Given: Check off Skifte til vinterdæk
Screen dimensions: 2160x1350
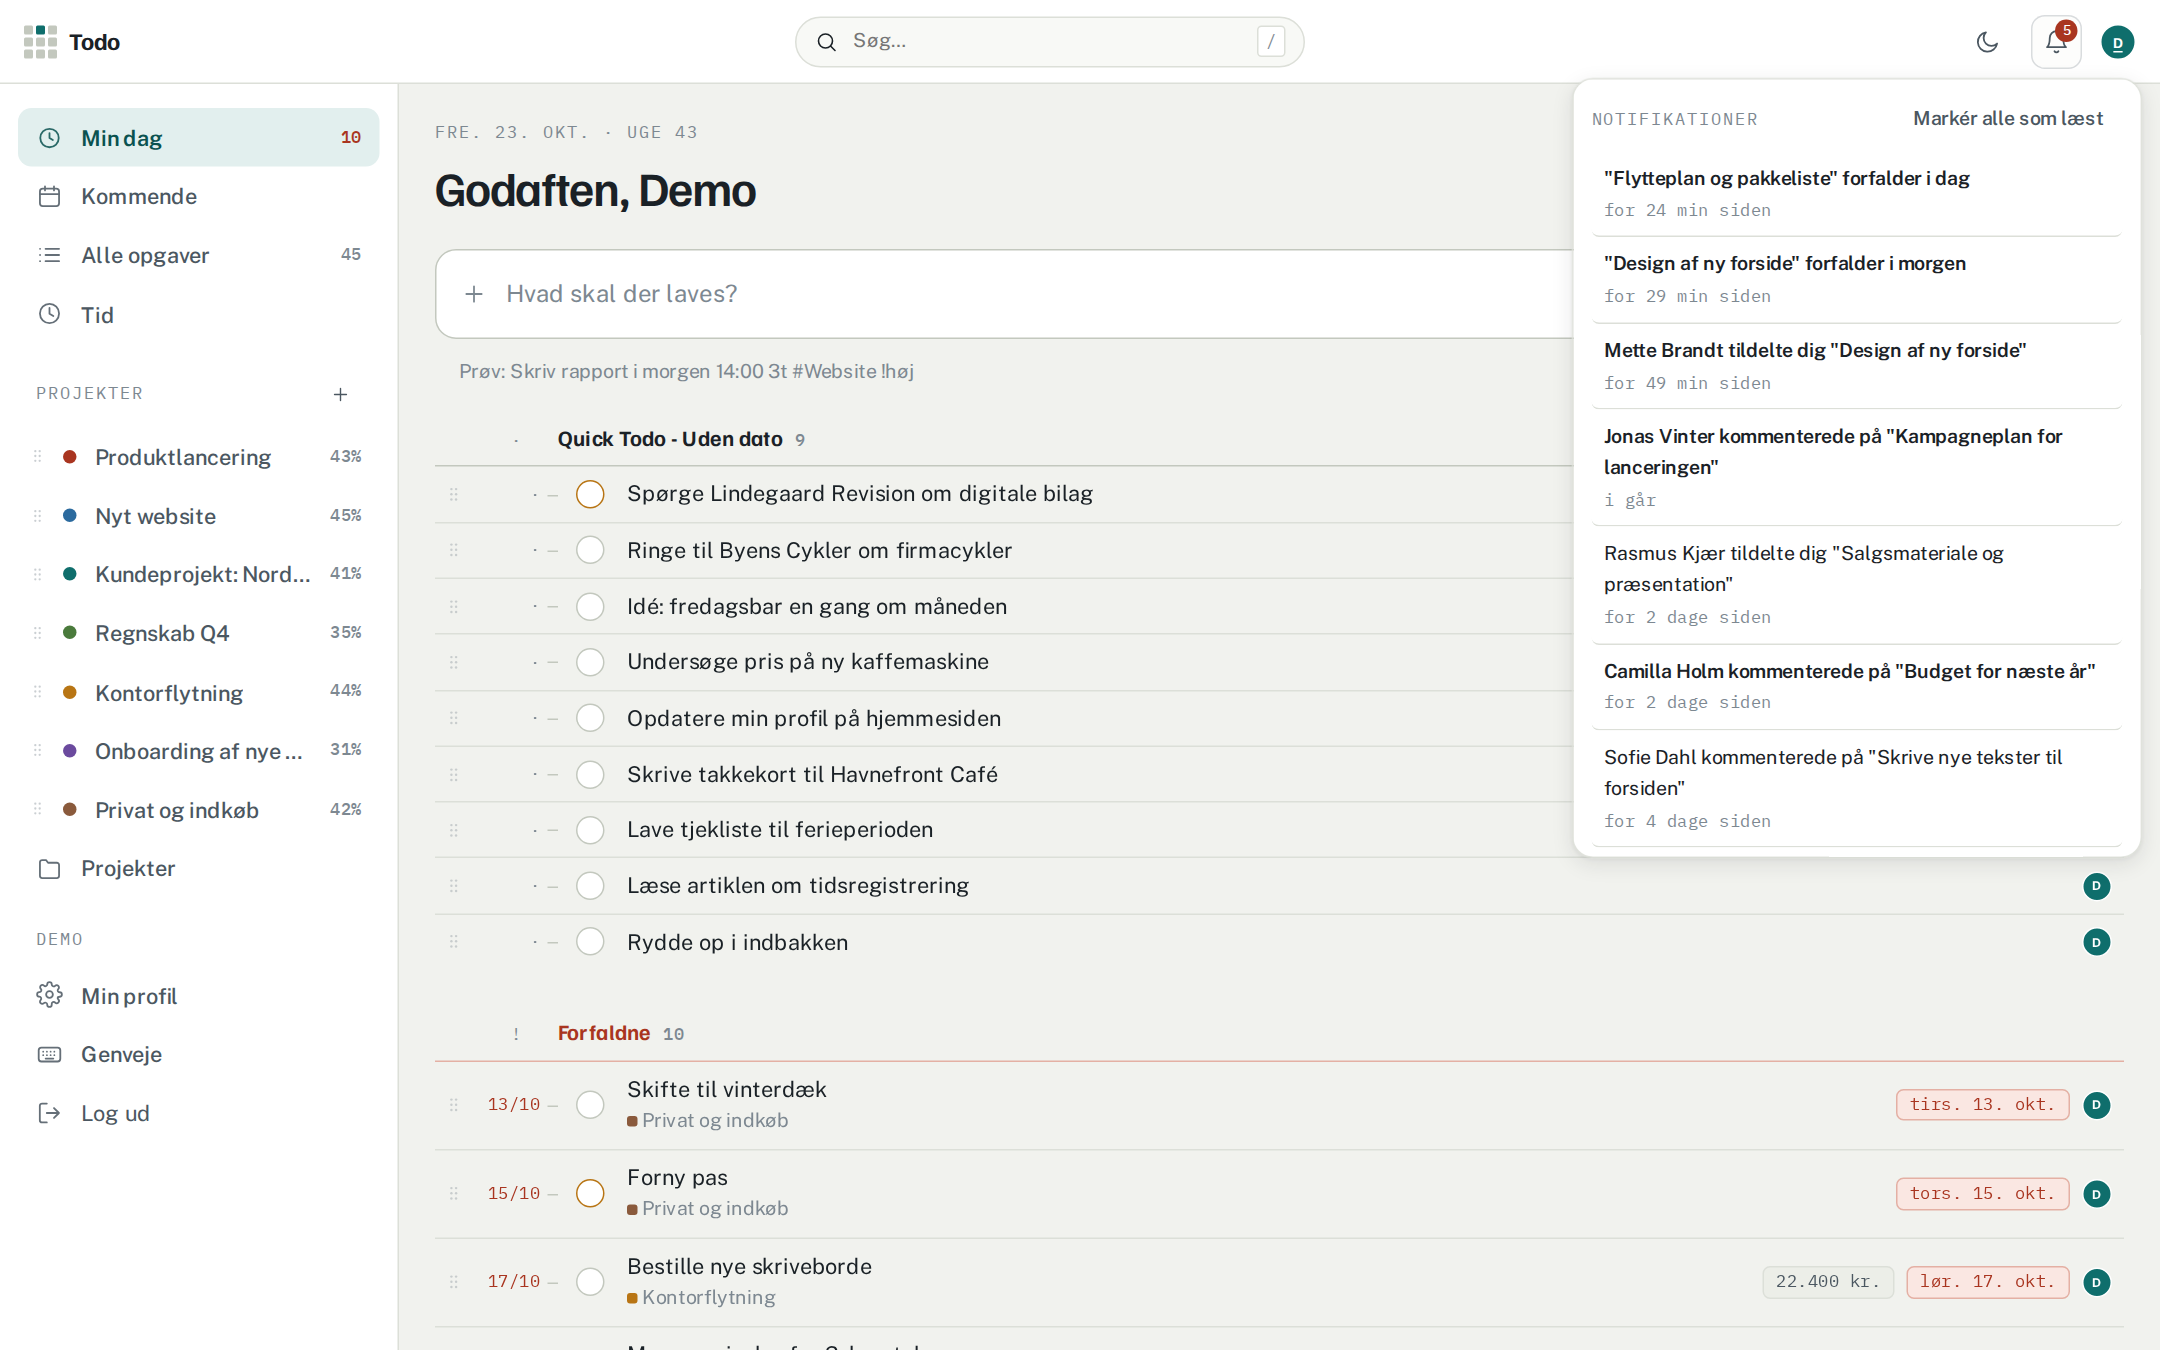Looking at the screenshot, I should pos(590,1105).
